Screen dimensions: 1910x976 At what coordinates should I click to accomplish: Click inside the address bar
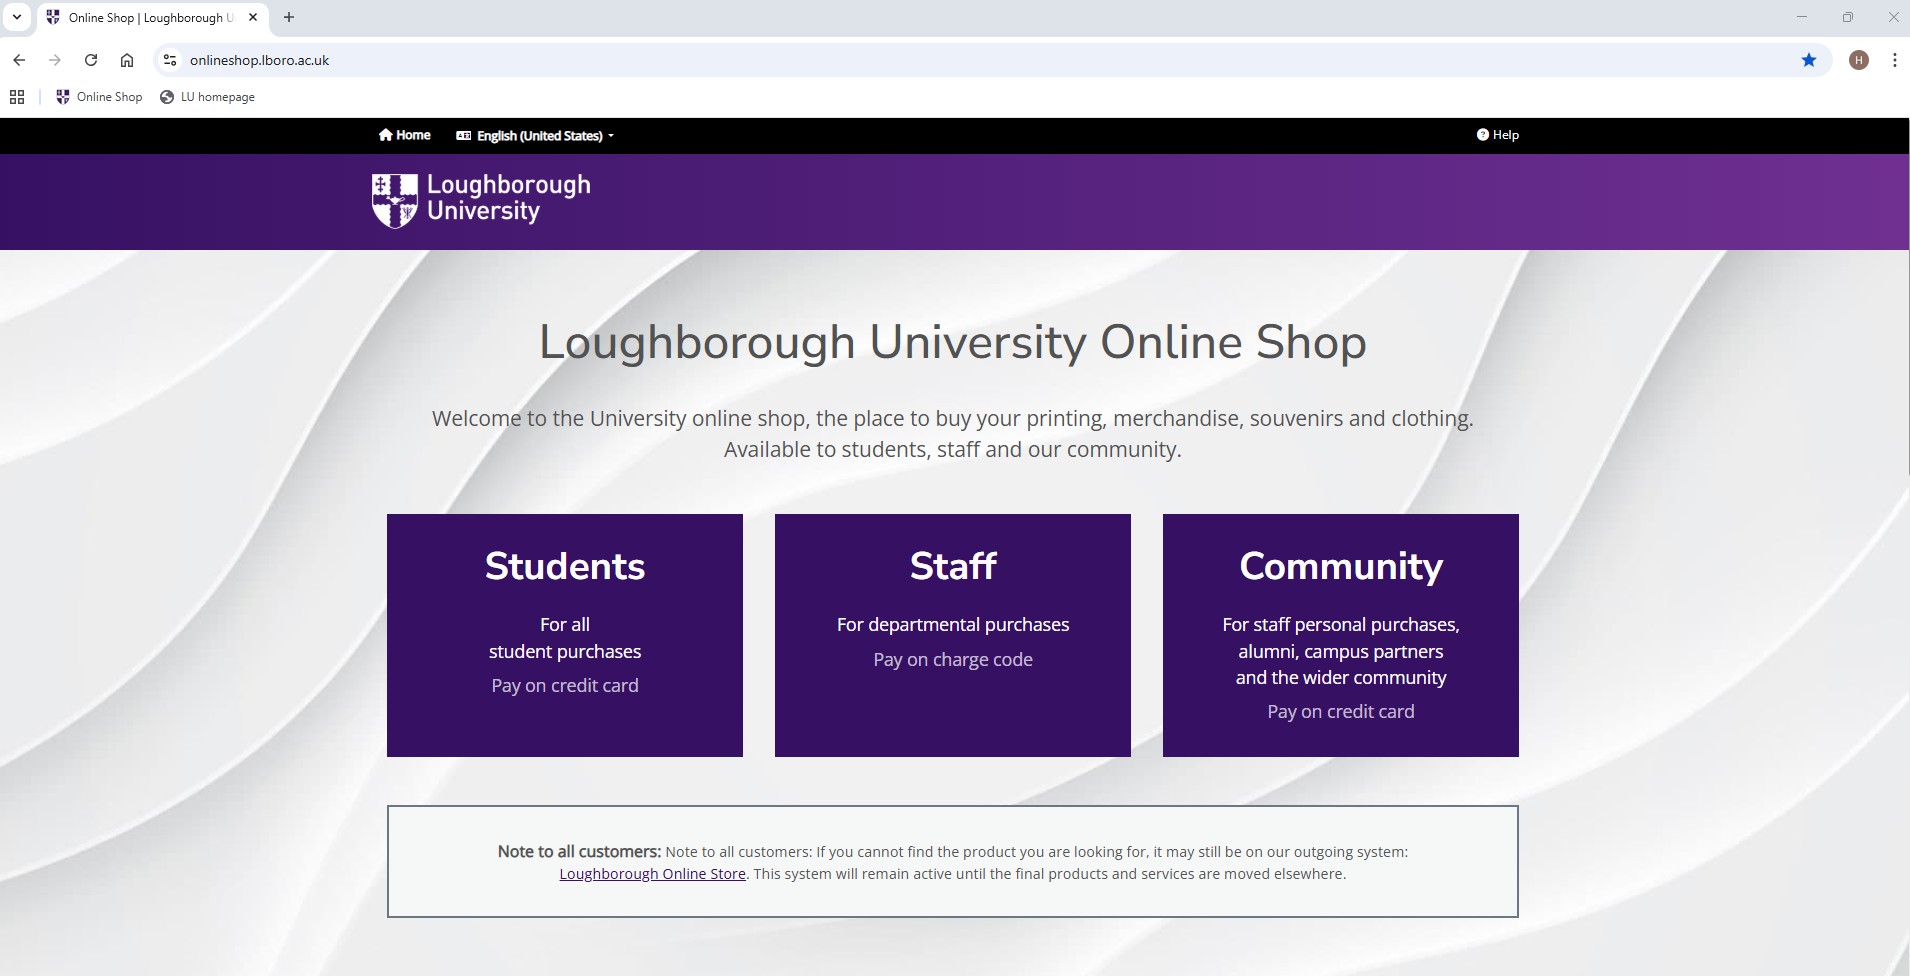point(500,59)
